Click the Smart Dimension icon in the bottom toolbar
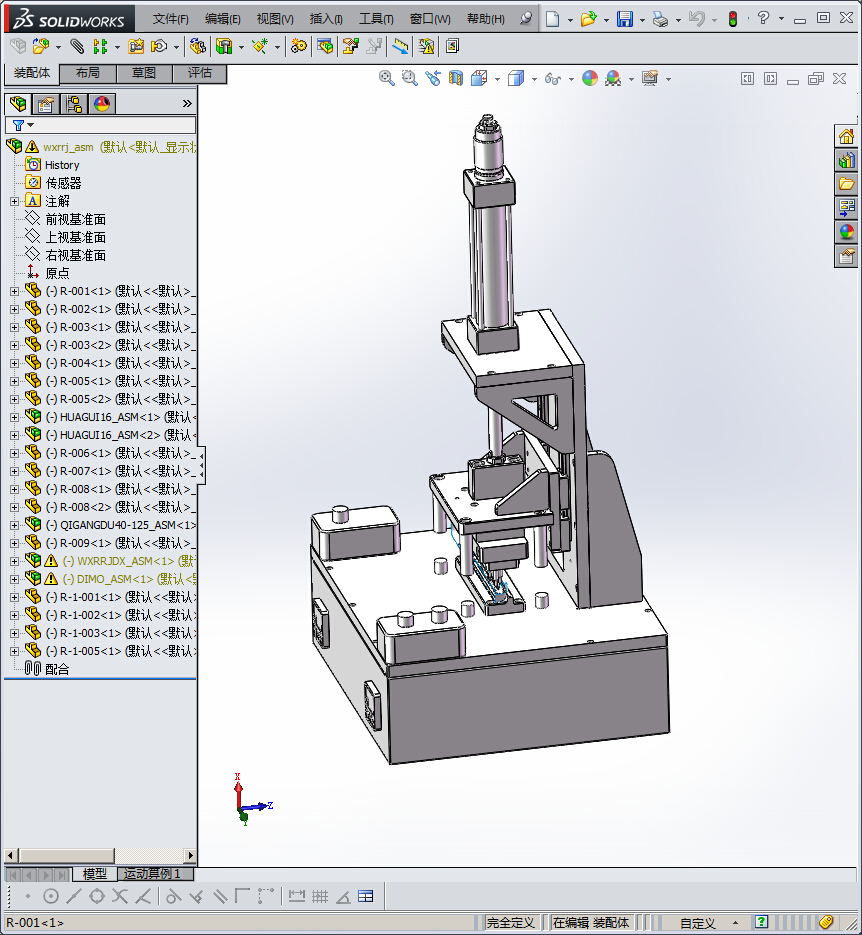The width and height of the screenshot is (862, 935). [297, 896]
